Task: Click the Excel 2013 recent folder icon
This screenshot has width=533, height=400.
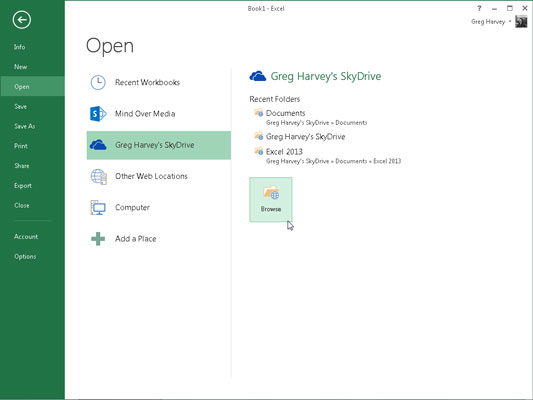Action: 259,151
